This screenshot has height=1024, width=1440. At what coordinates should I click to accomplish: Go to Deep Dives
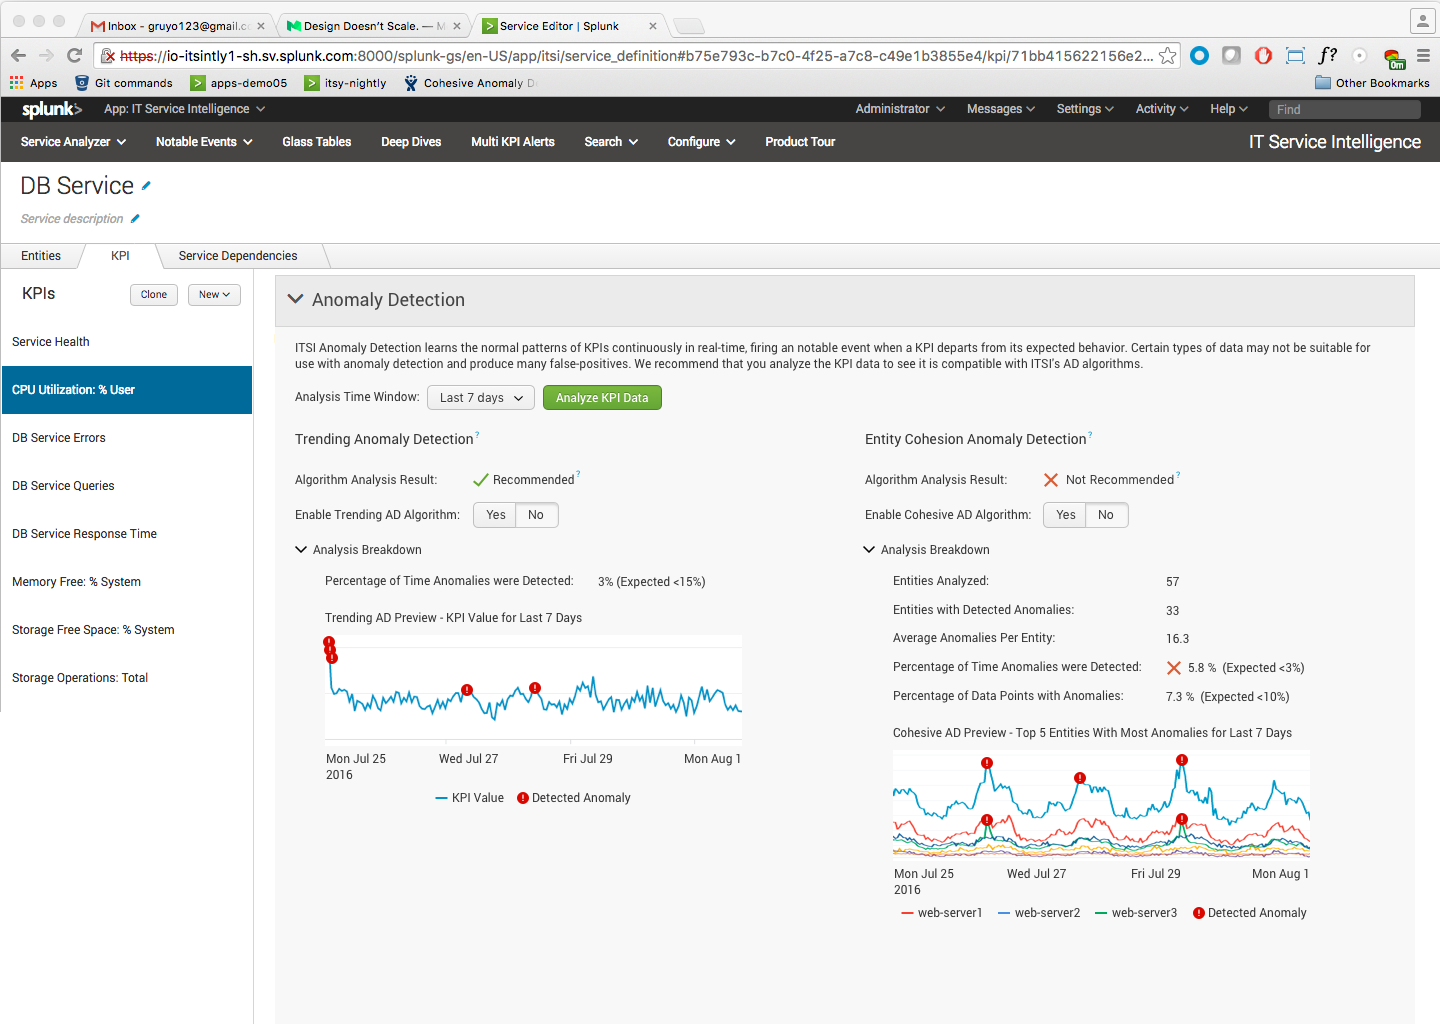pos(411,142)
